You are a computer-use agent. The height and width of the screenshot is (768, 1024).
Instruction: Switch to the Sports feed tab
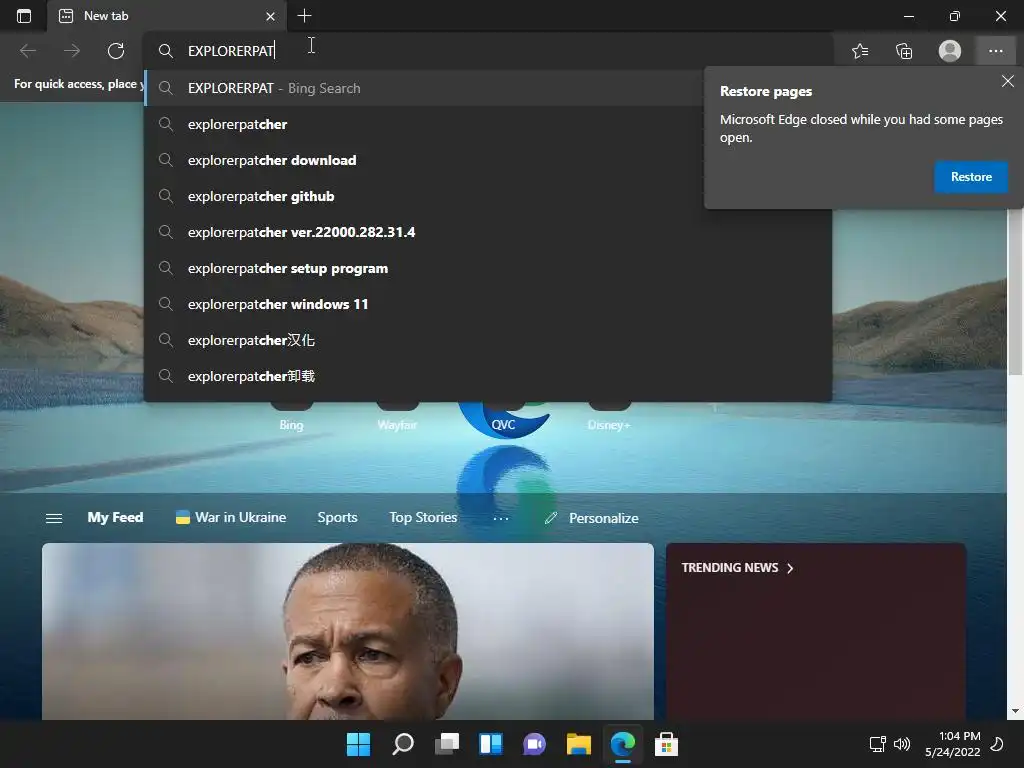pyautogui.click(x=337, y=517)
